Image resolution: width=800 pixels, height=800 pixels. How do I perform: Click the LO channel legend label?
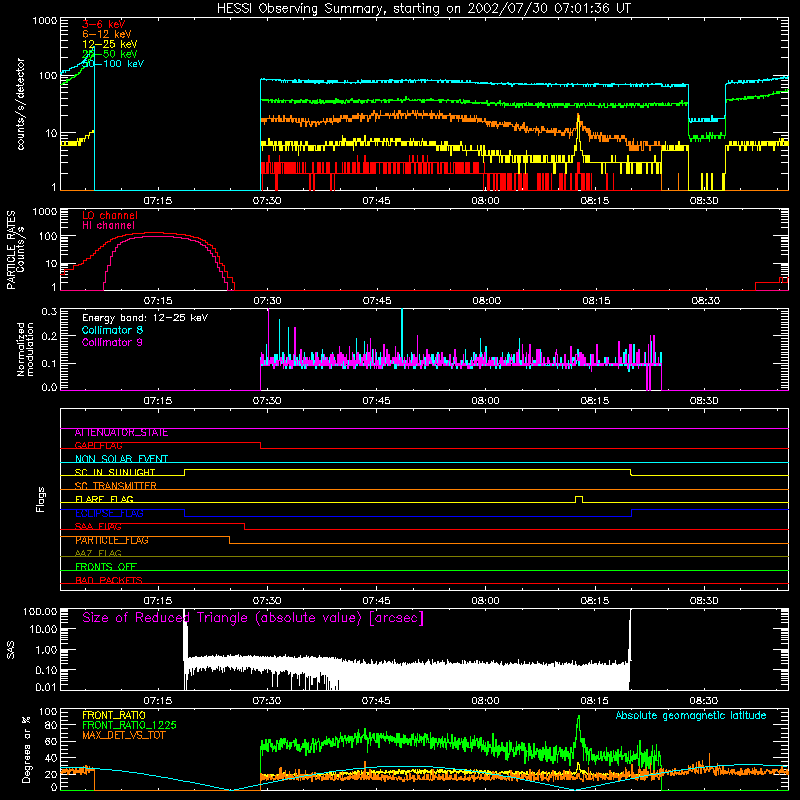pyautogui.click(x=110, y=215)
